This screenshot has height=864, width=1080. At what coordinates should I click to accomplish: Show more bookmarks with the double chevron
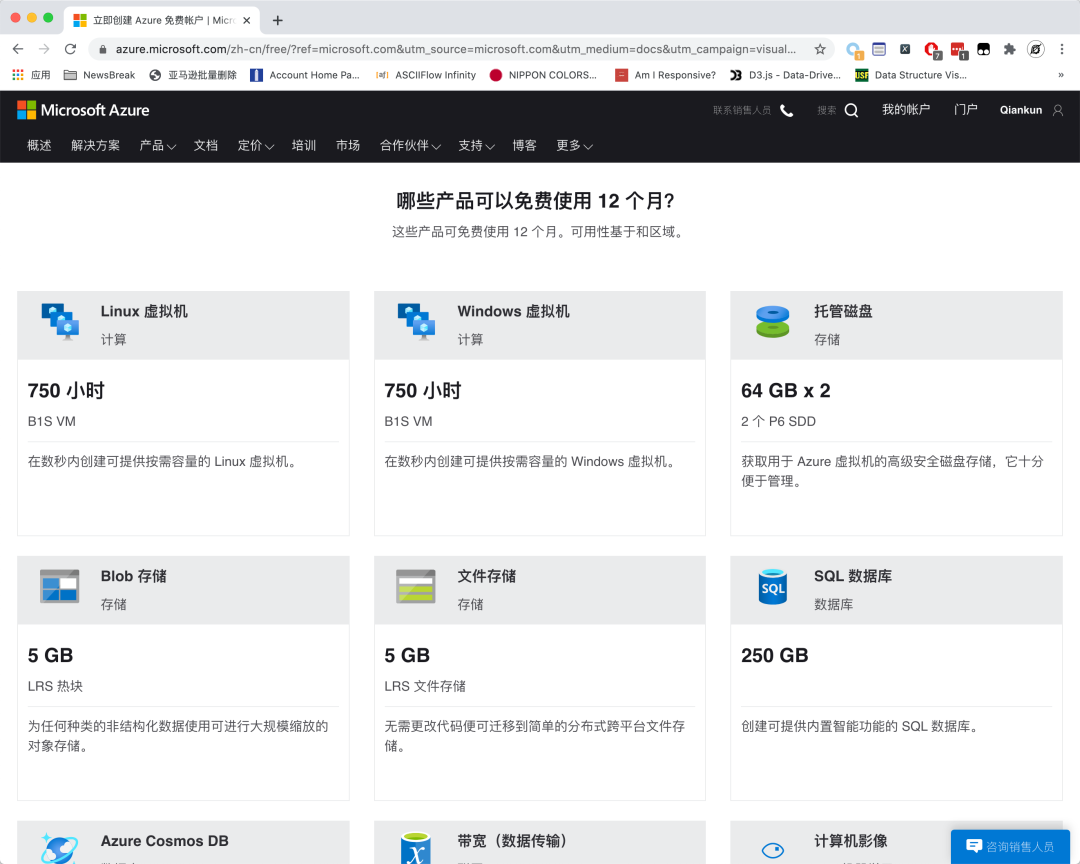click(1061, 74)
